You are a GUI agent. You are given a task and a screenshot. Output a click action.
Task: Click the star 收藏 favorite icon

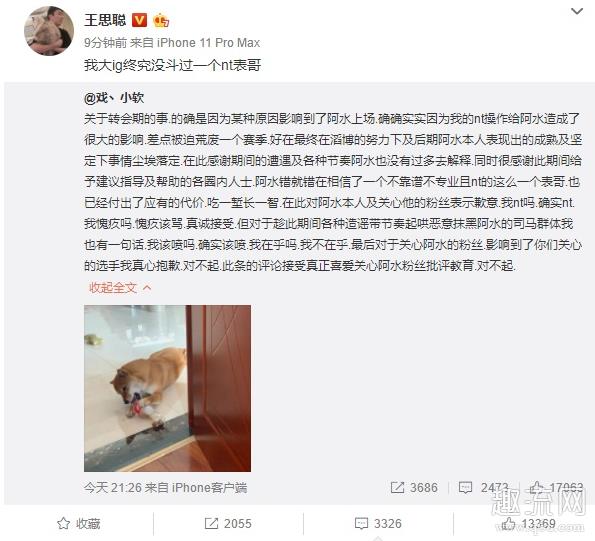[63, 524]
